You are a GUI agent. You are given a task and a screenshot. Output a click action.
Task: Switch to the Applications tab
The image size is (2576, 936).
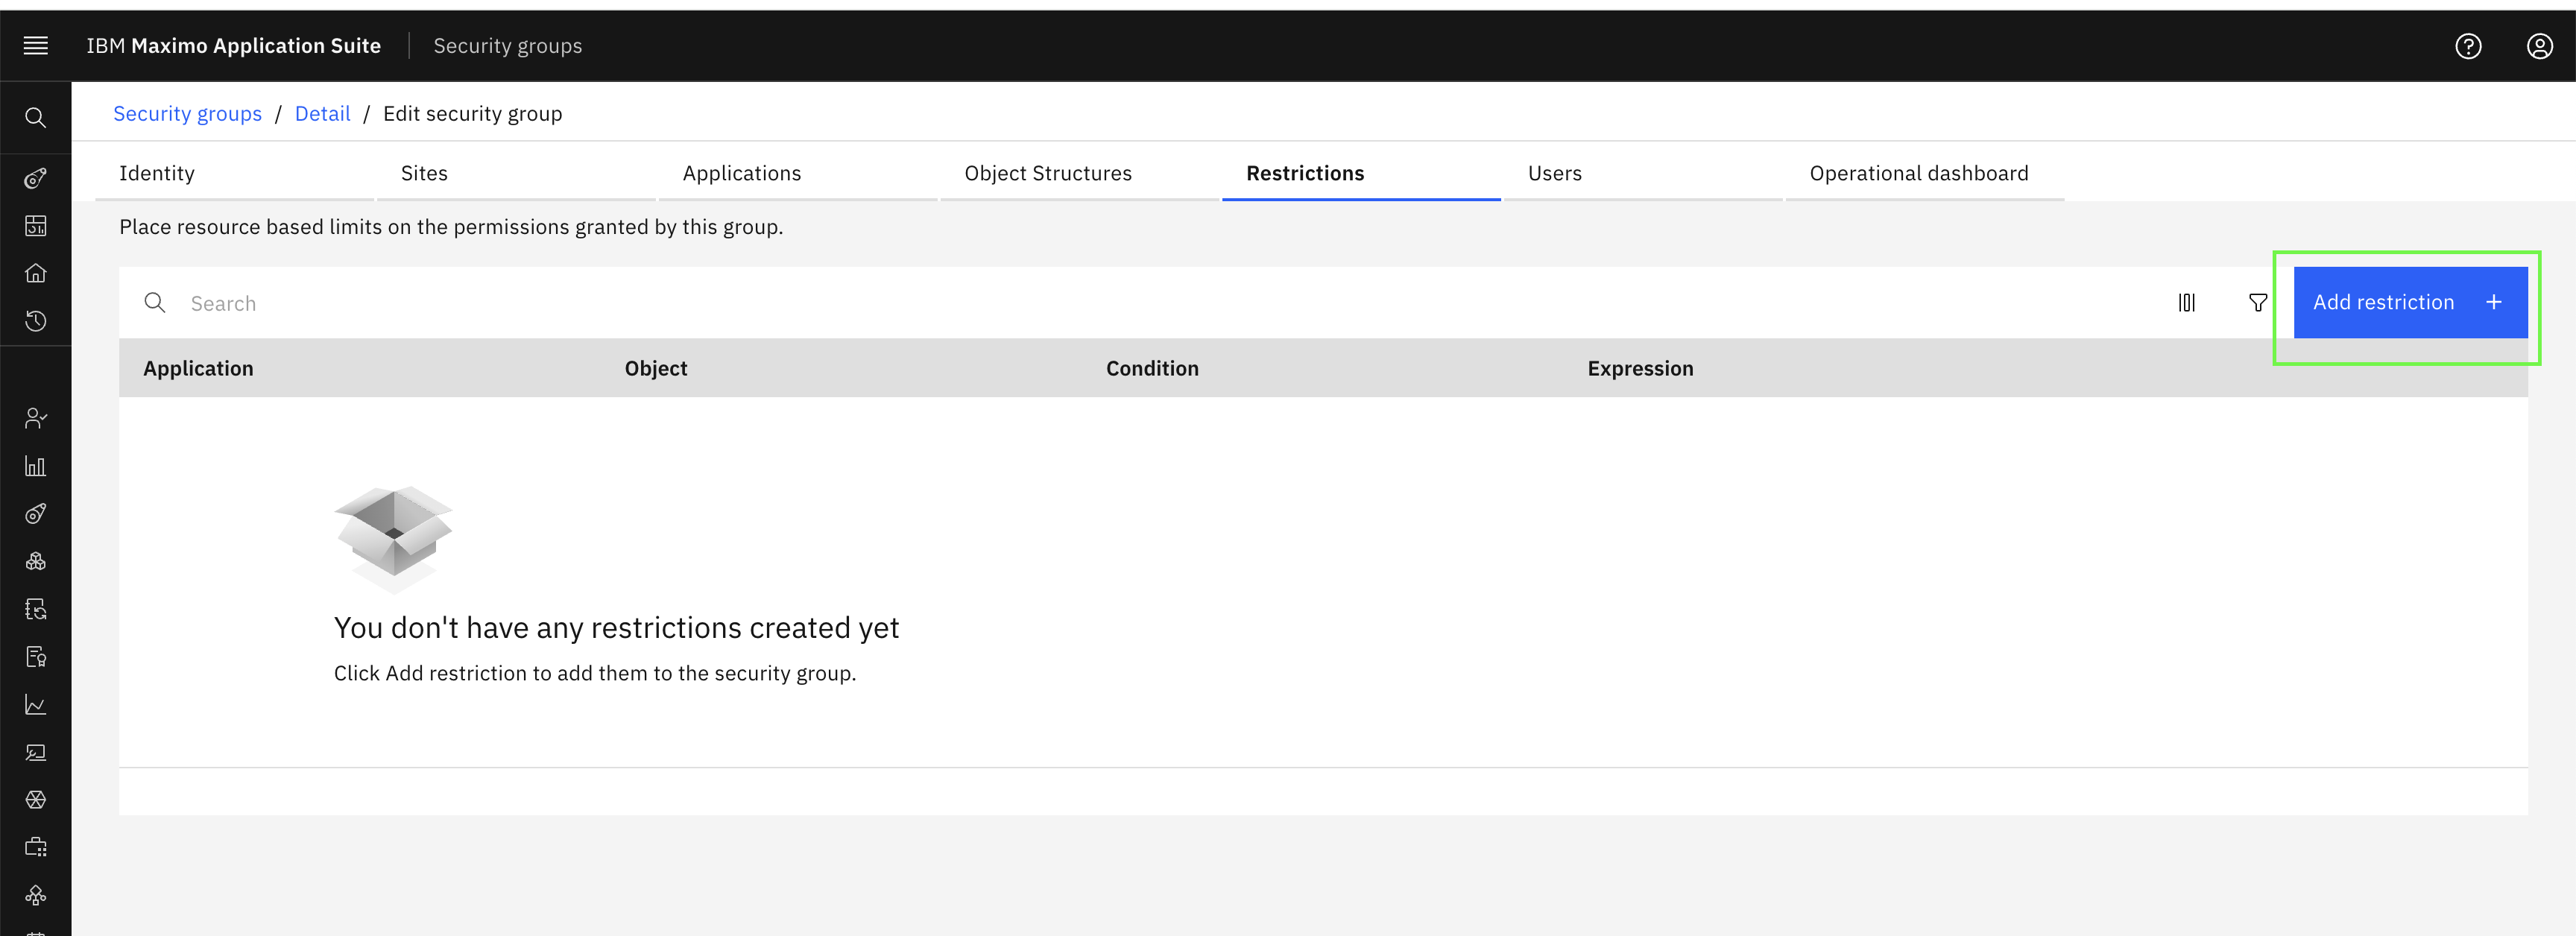[798, 173]
